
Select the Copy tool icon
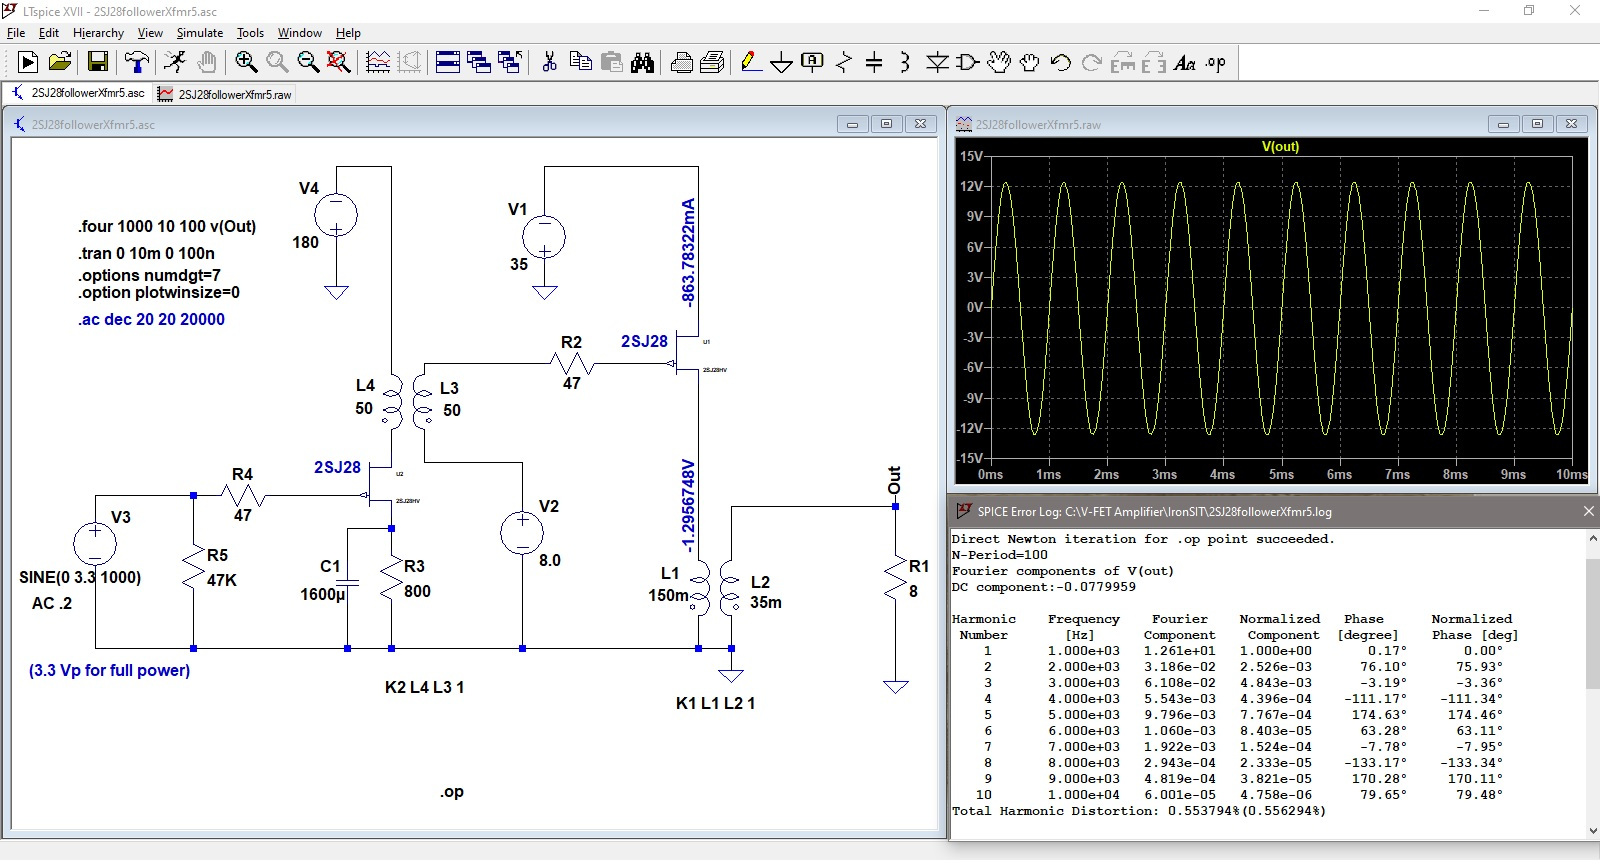click(580, 63)
